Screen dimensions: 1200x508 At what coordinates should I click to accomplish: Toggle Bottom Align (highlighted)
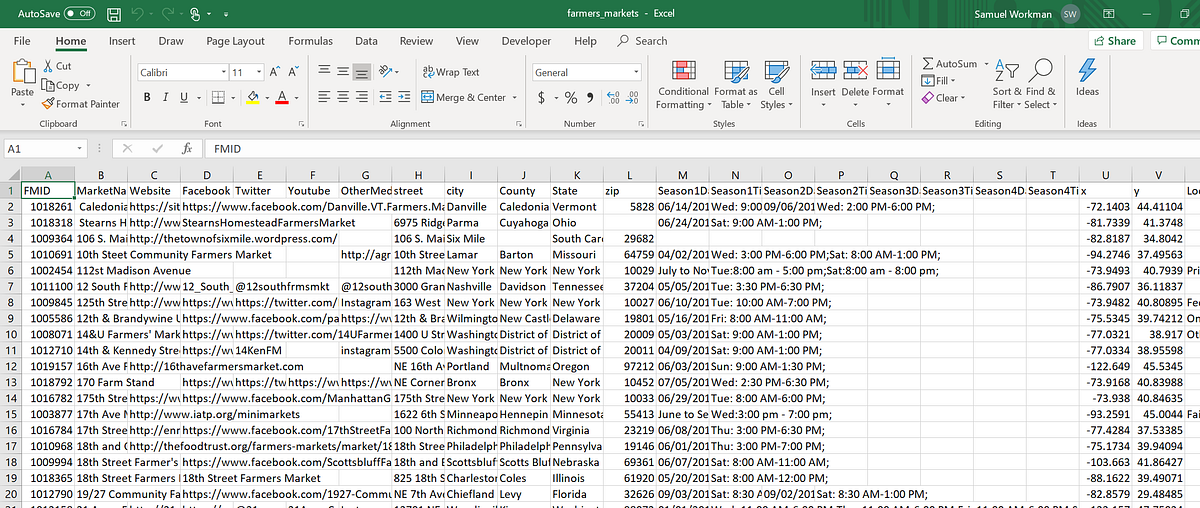tap(362, 72)
